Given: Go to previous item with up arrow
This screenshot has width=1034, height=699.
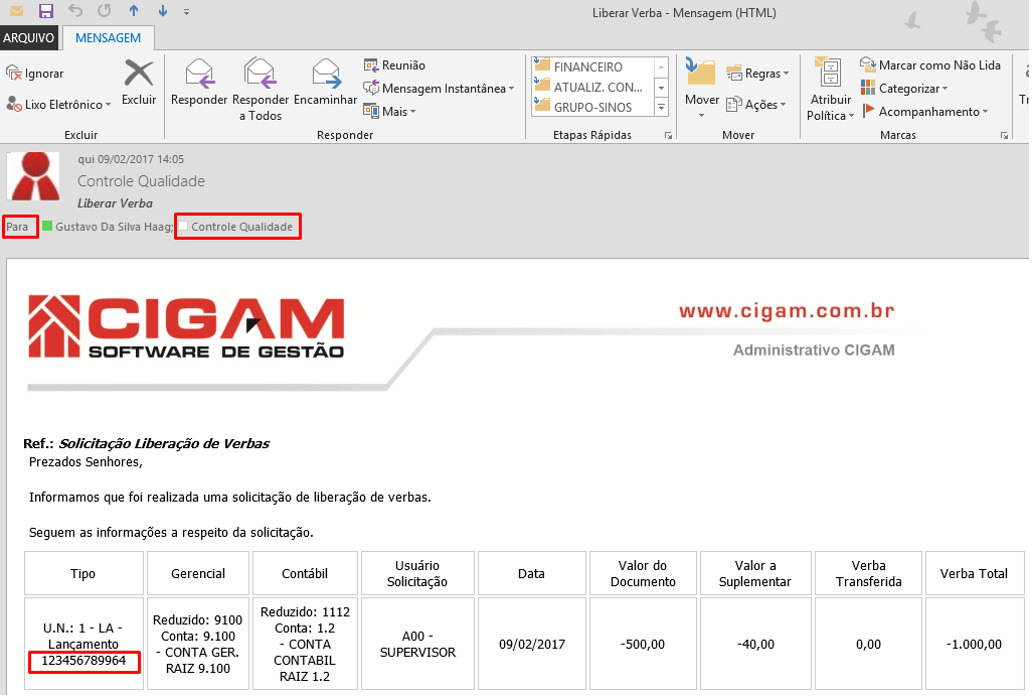Looking at the screenshot, I should [134, 11].
